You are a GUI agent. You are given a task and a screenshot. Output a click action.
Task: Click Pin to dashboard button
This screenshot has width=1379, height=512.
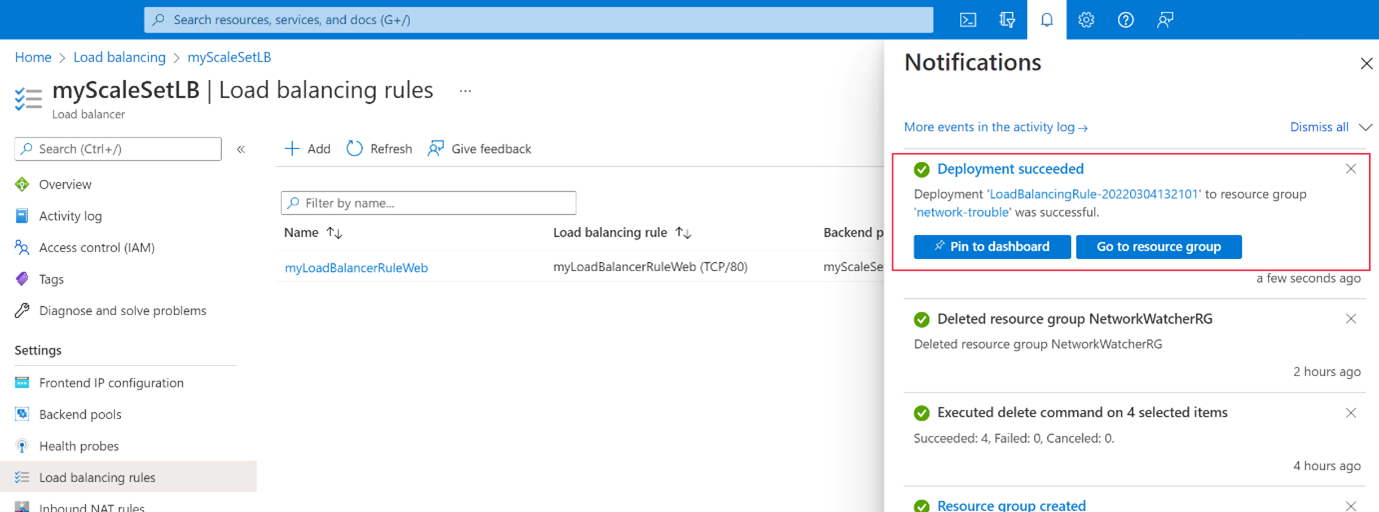[x=992, y=247]
